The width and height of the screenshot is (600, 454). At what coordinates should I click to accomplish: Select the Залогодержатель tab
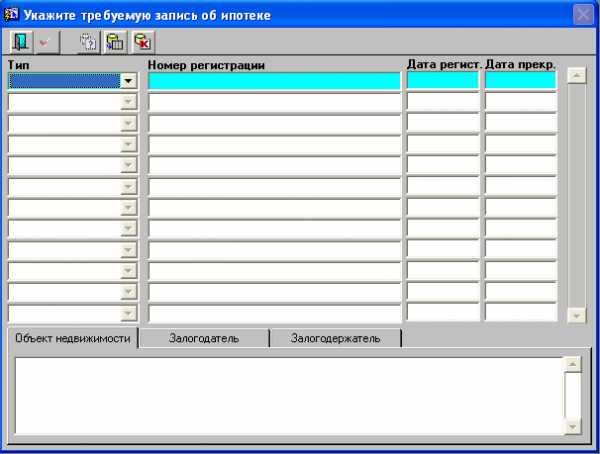(335, 338)
